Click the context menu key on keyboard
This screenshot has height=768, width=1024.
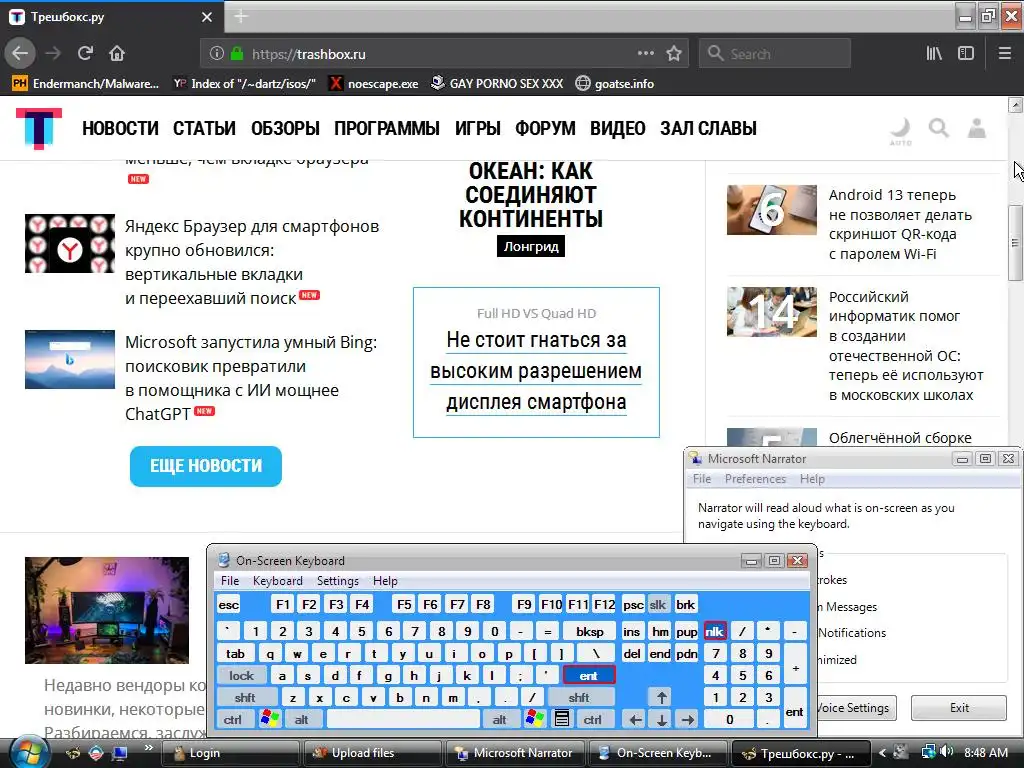click(x=562, y=719)
